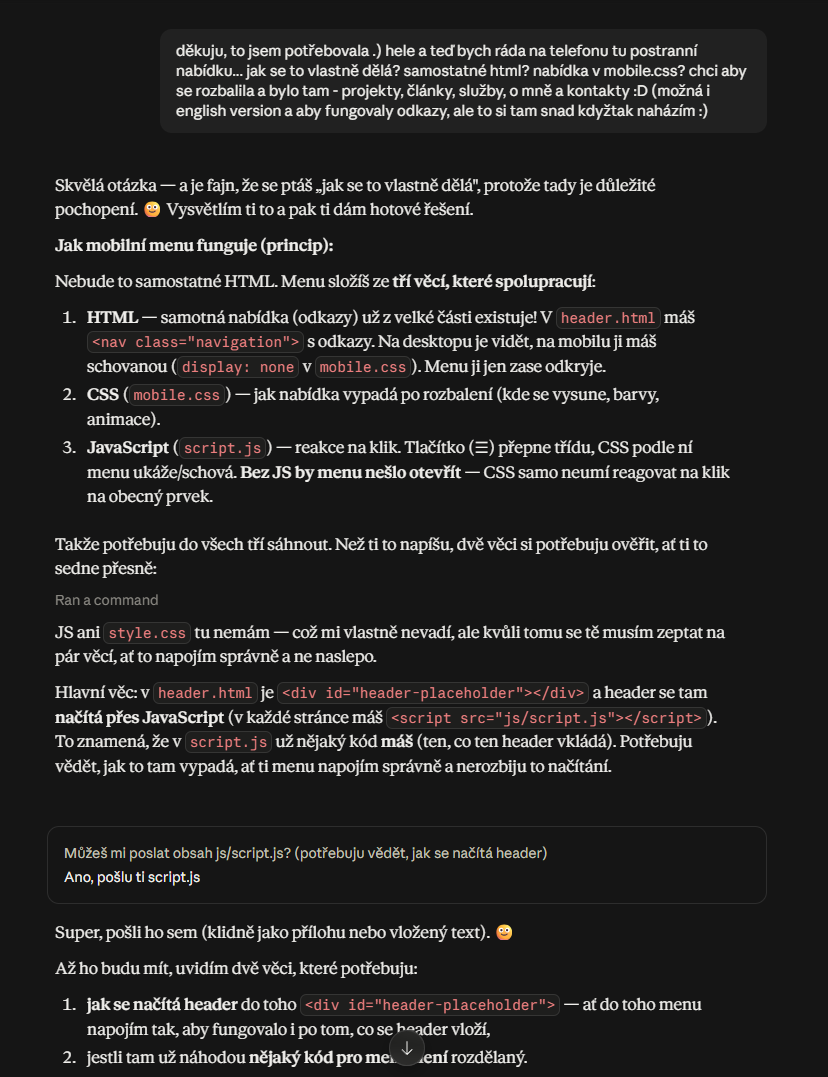The width and height of the screenshot is (828, 1077).
Task: Select the nav class="navigation" code chip
Action: (x=195, y=342)
